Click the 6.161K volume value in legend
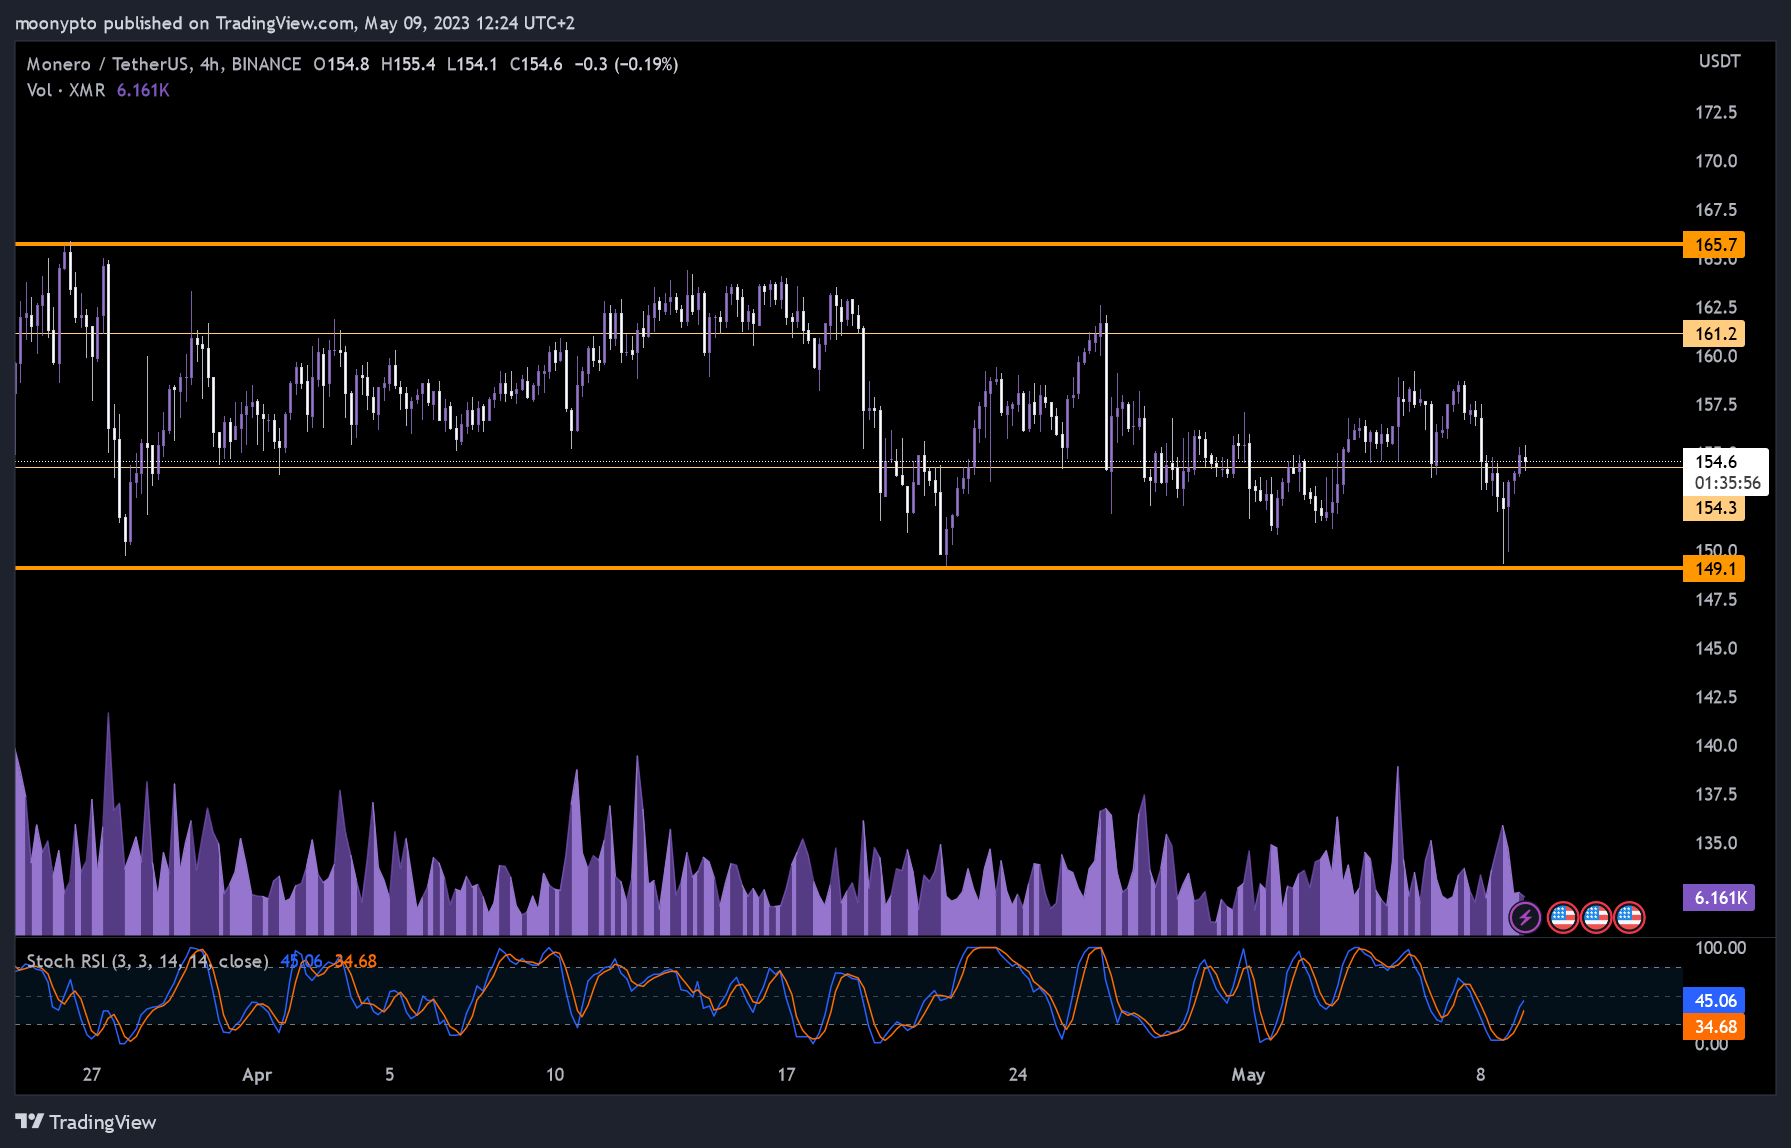1791x1148 pixels. [x=143, y=90]
